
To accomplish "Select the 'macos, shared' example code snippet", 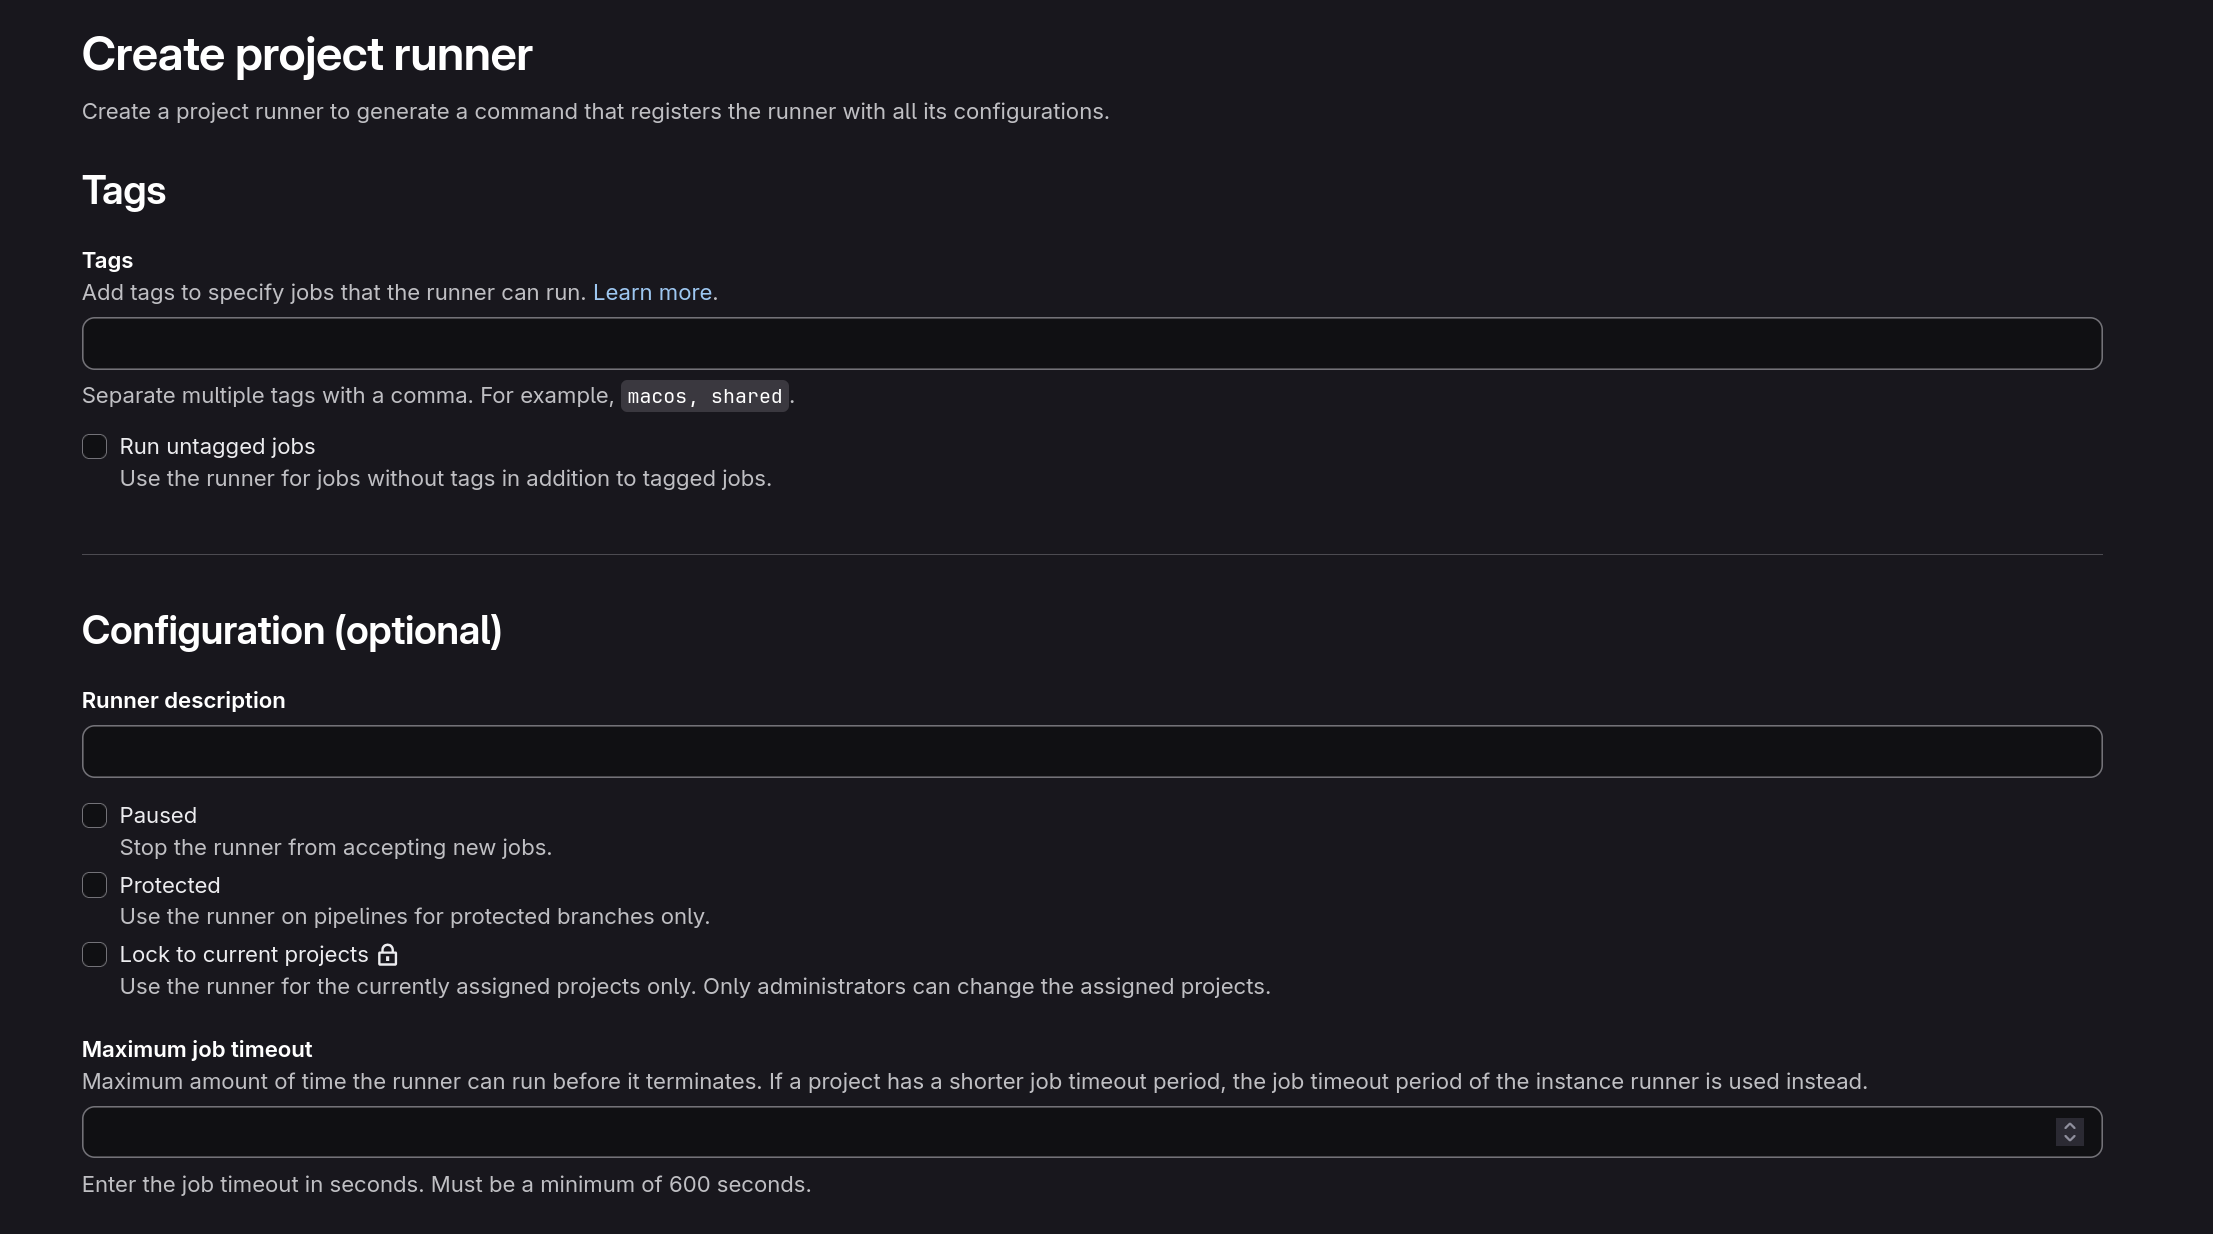I will pos(704,396).
